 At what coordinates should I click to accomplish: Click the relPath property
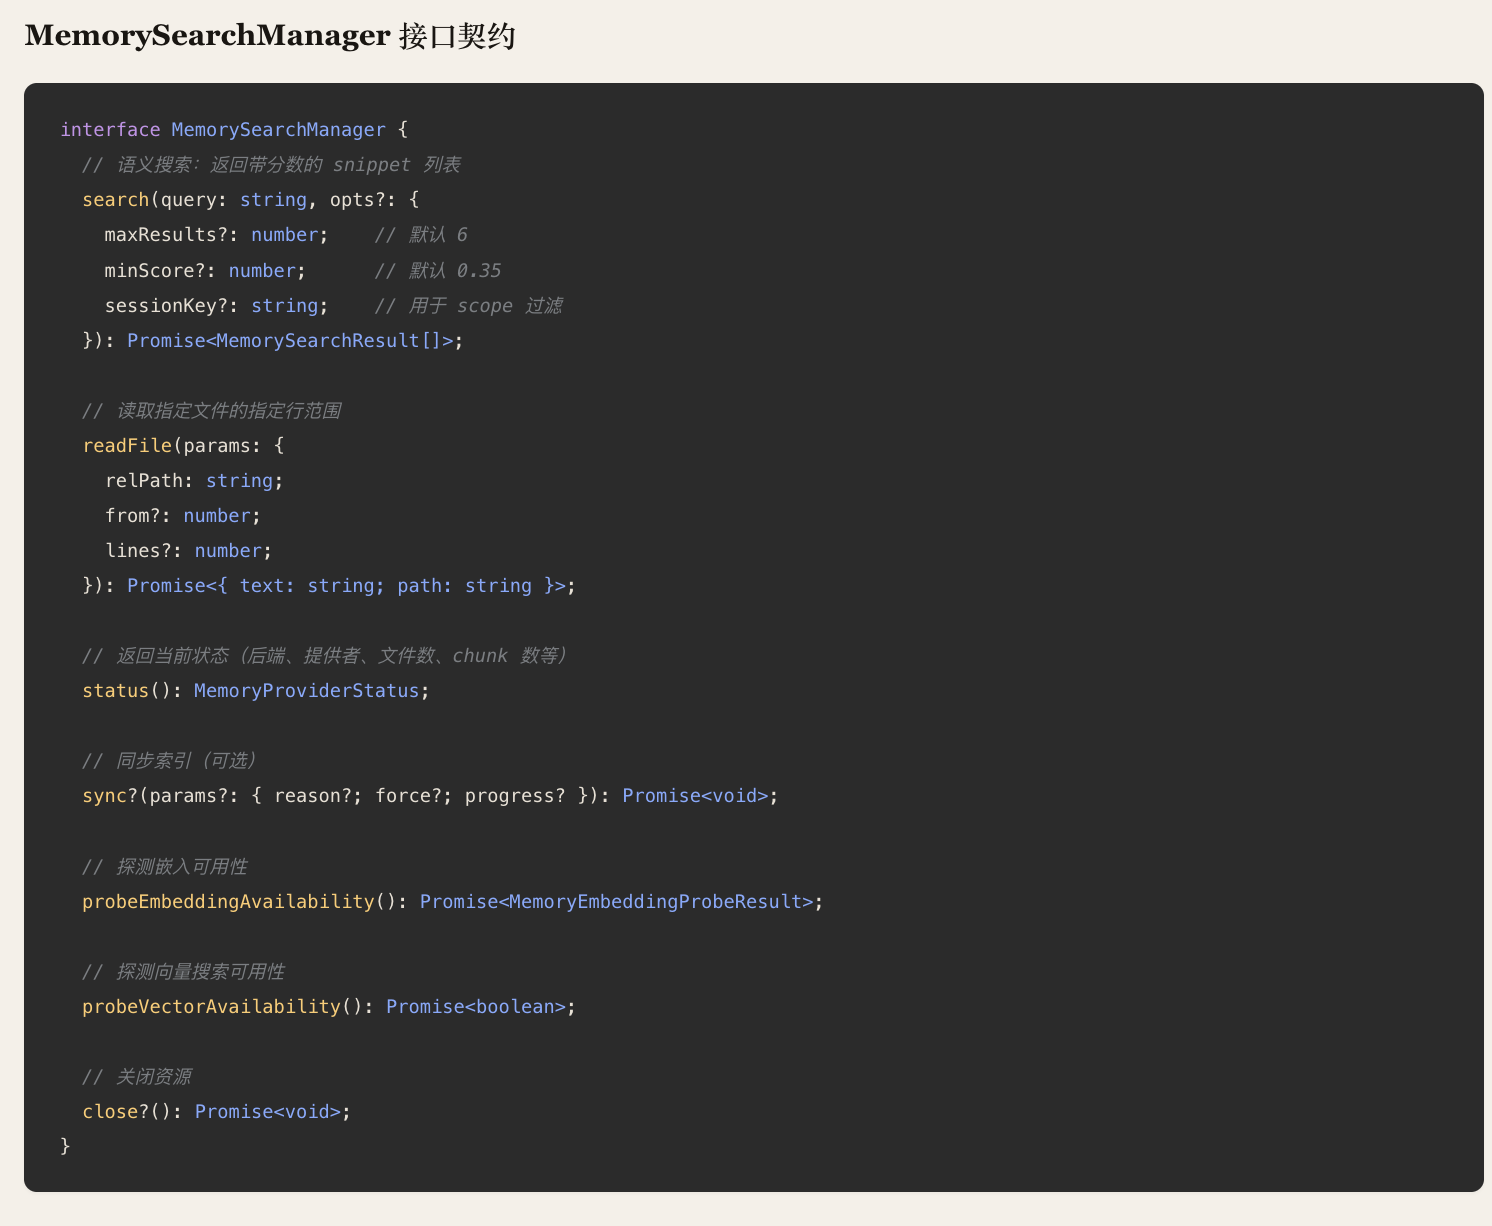pyautogui.click(x=143, y=481)
